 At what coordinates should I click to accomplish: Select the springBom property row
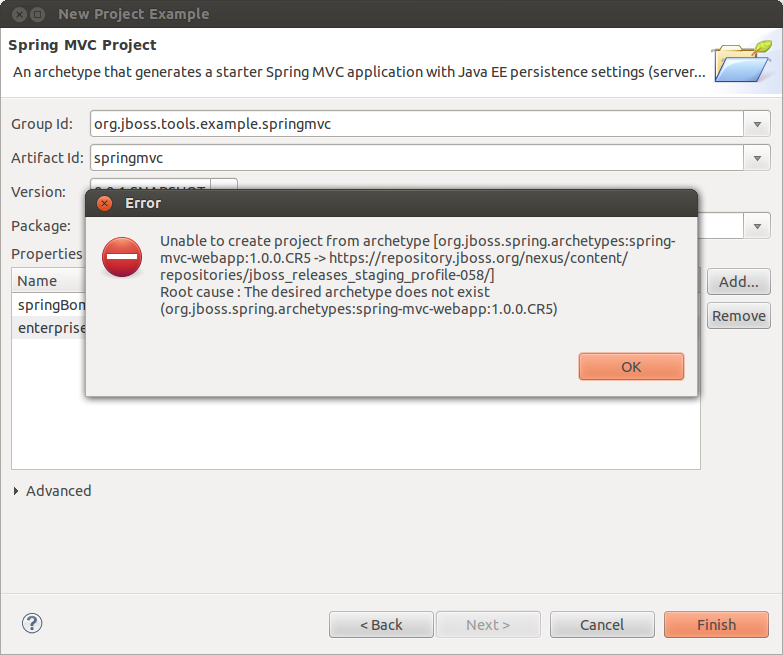pyautogui.click(x=49, y=305)
